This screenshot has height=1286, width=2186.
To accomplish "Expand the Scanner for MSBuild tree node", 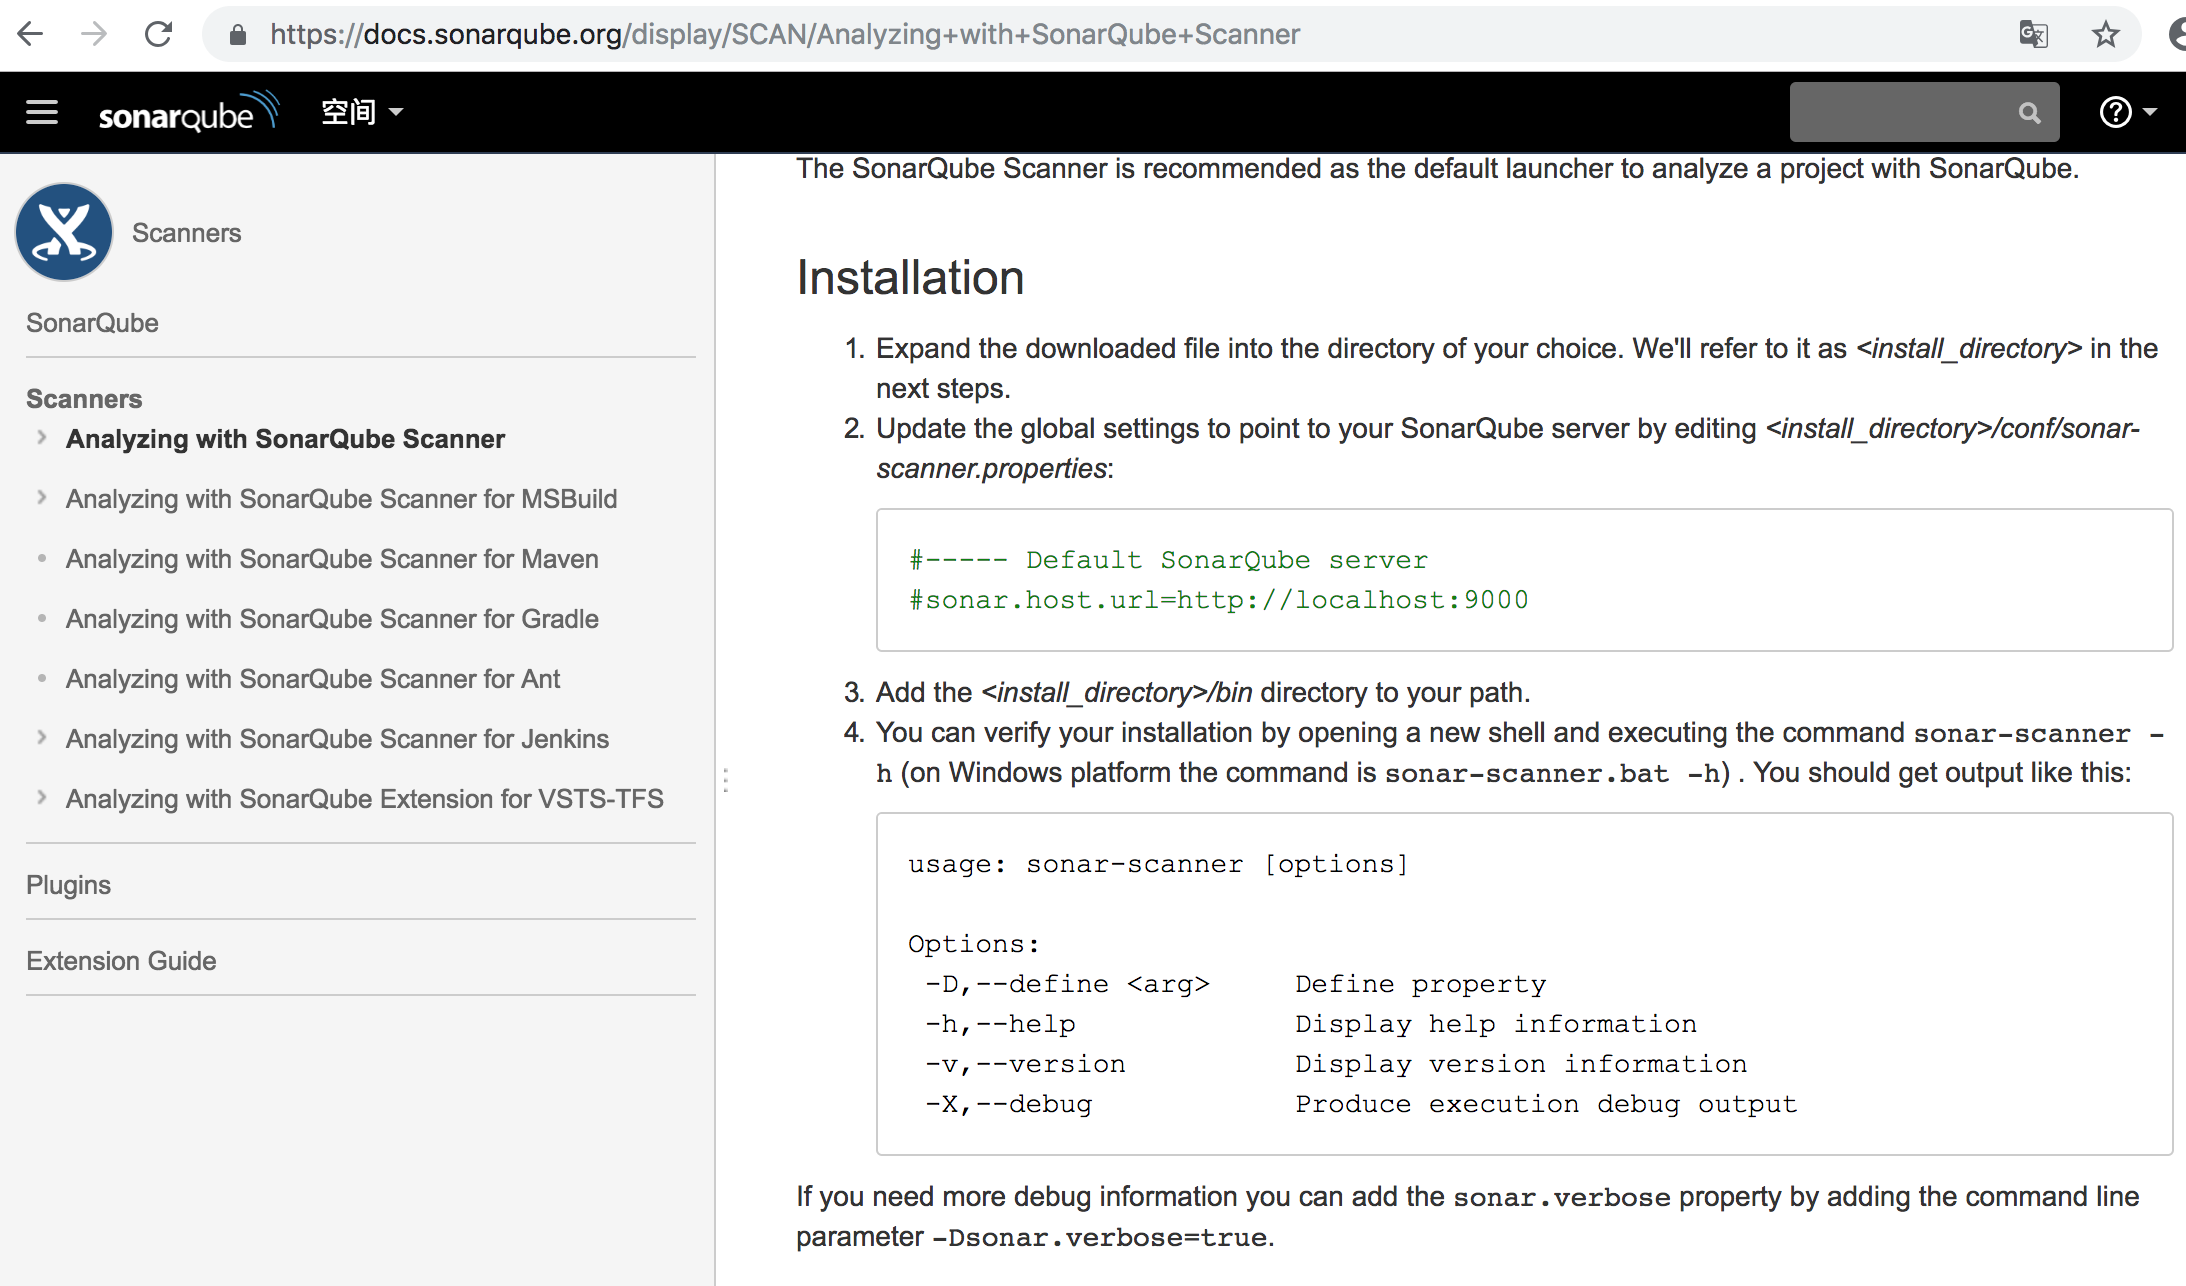I will (41, 497).
